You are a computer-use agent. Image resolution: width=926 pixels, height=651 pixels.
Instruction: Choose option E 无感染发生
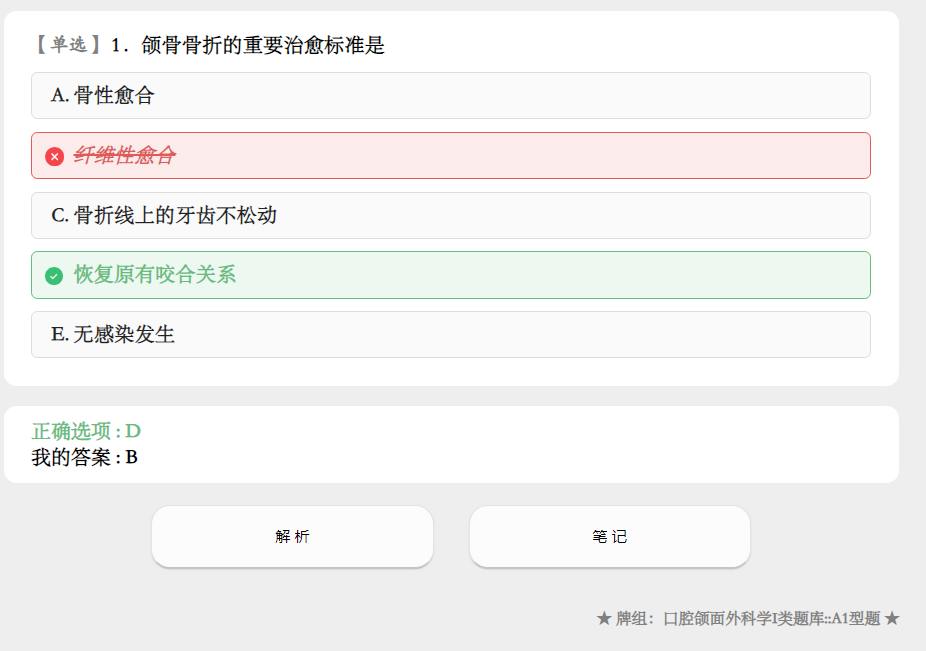point(451,334)
